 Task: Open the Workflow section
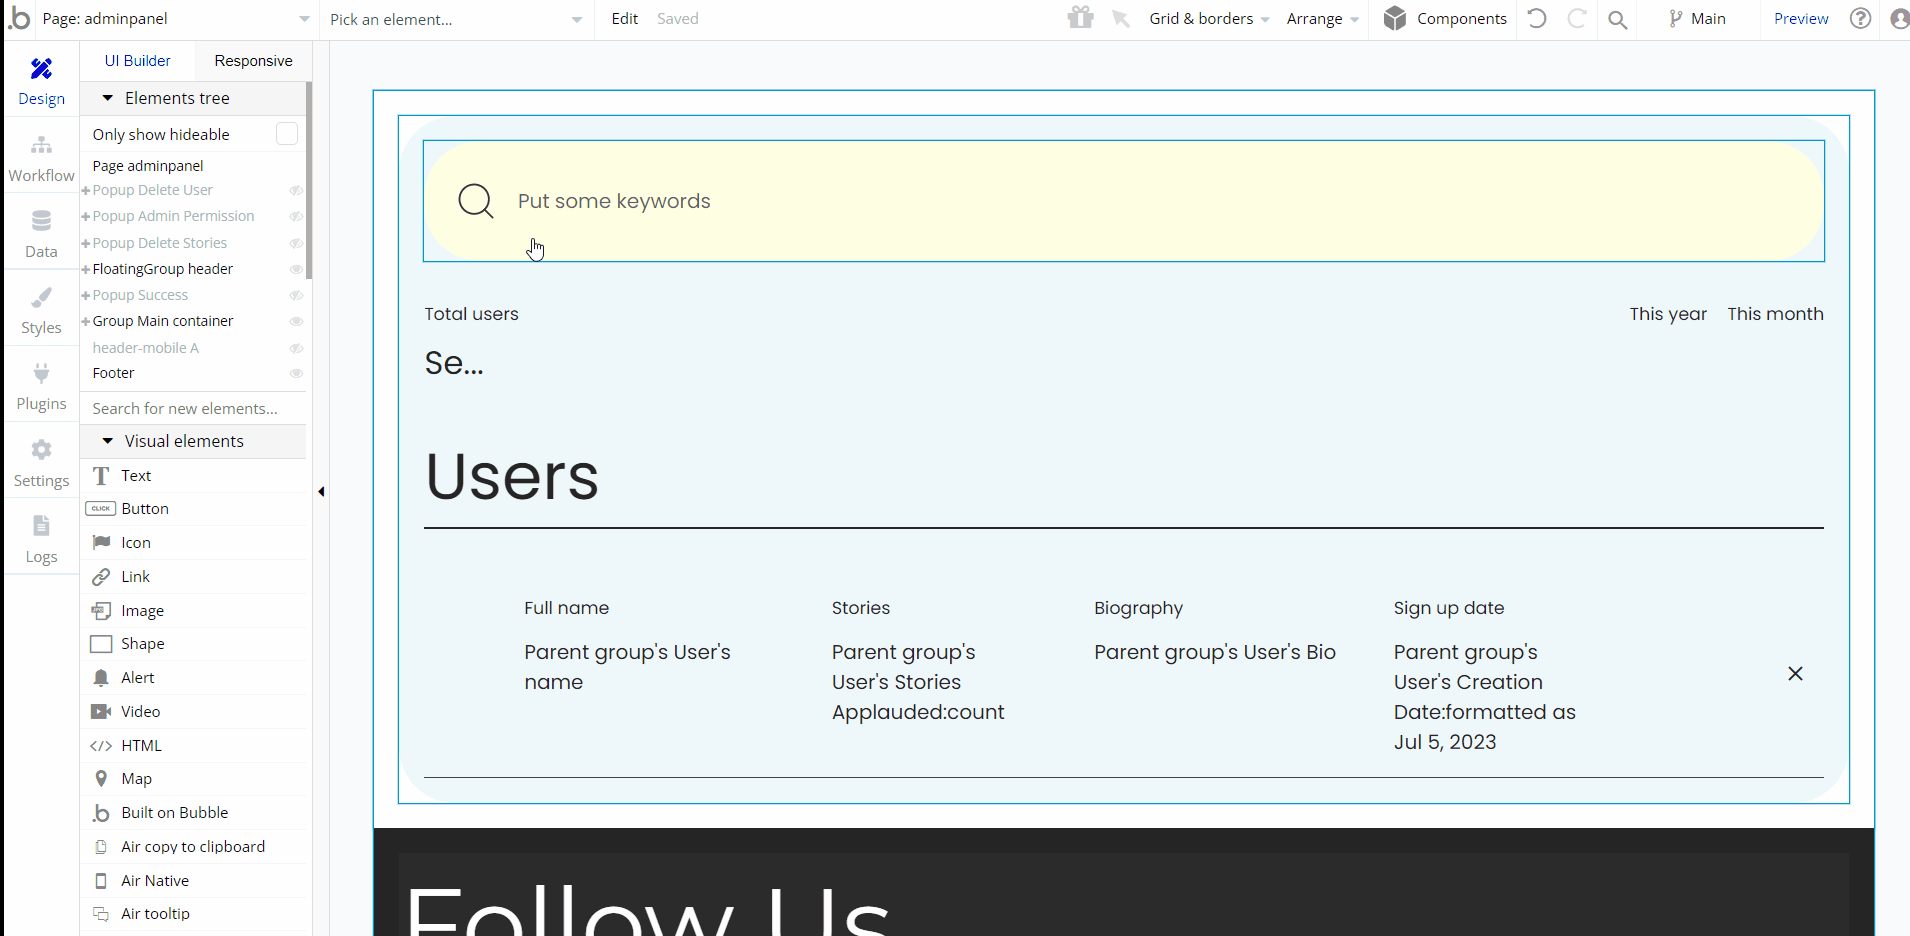41,160
